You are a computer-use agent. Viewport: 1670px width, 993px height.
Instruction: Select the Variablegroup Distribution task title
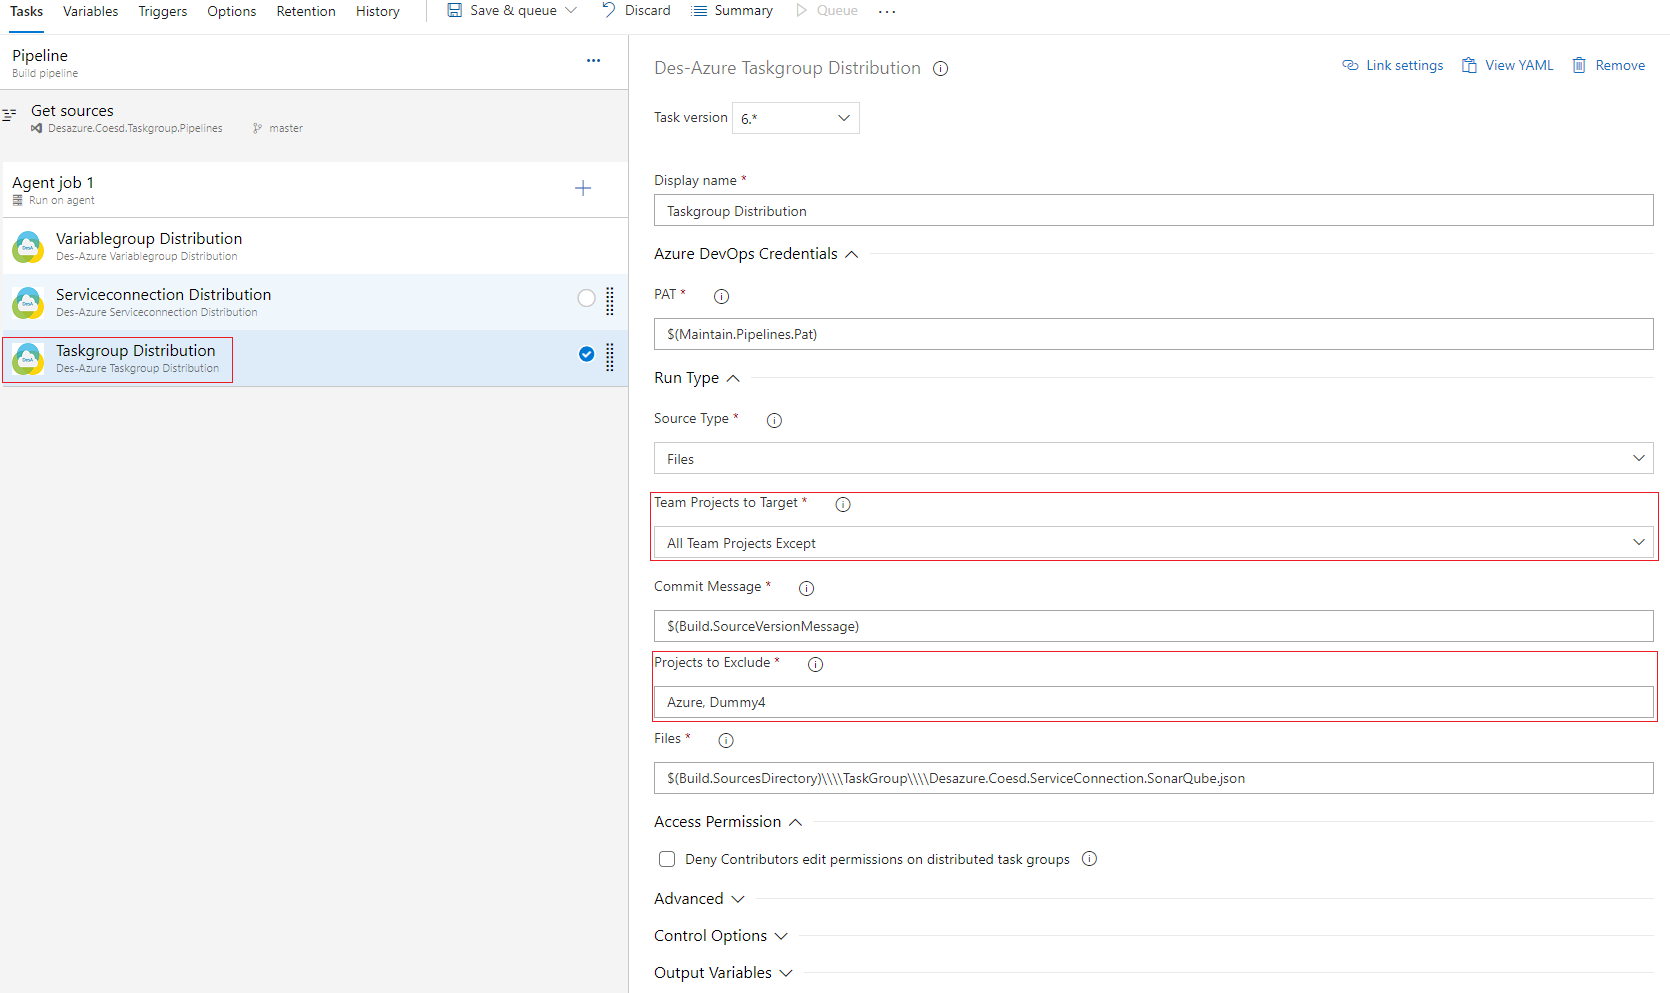pyautogui.click(x=149, y=239)
